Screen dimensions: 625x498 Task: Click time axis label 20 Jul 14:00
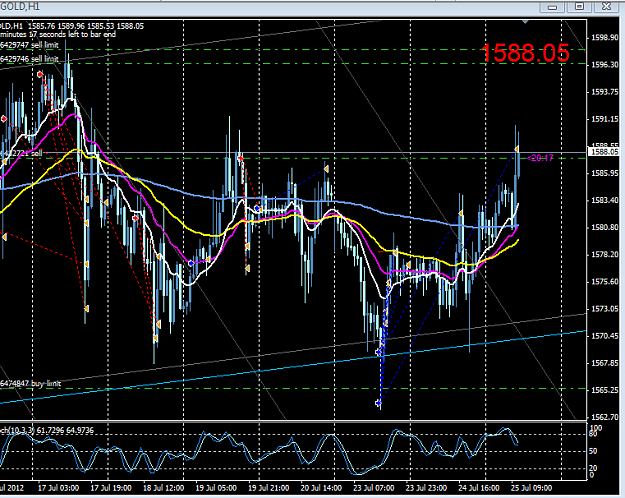click(321, 488)
